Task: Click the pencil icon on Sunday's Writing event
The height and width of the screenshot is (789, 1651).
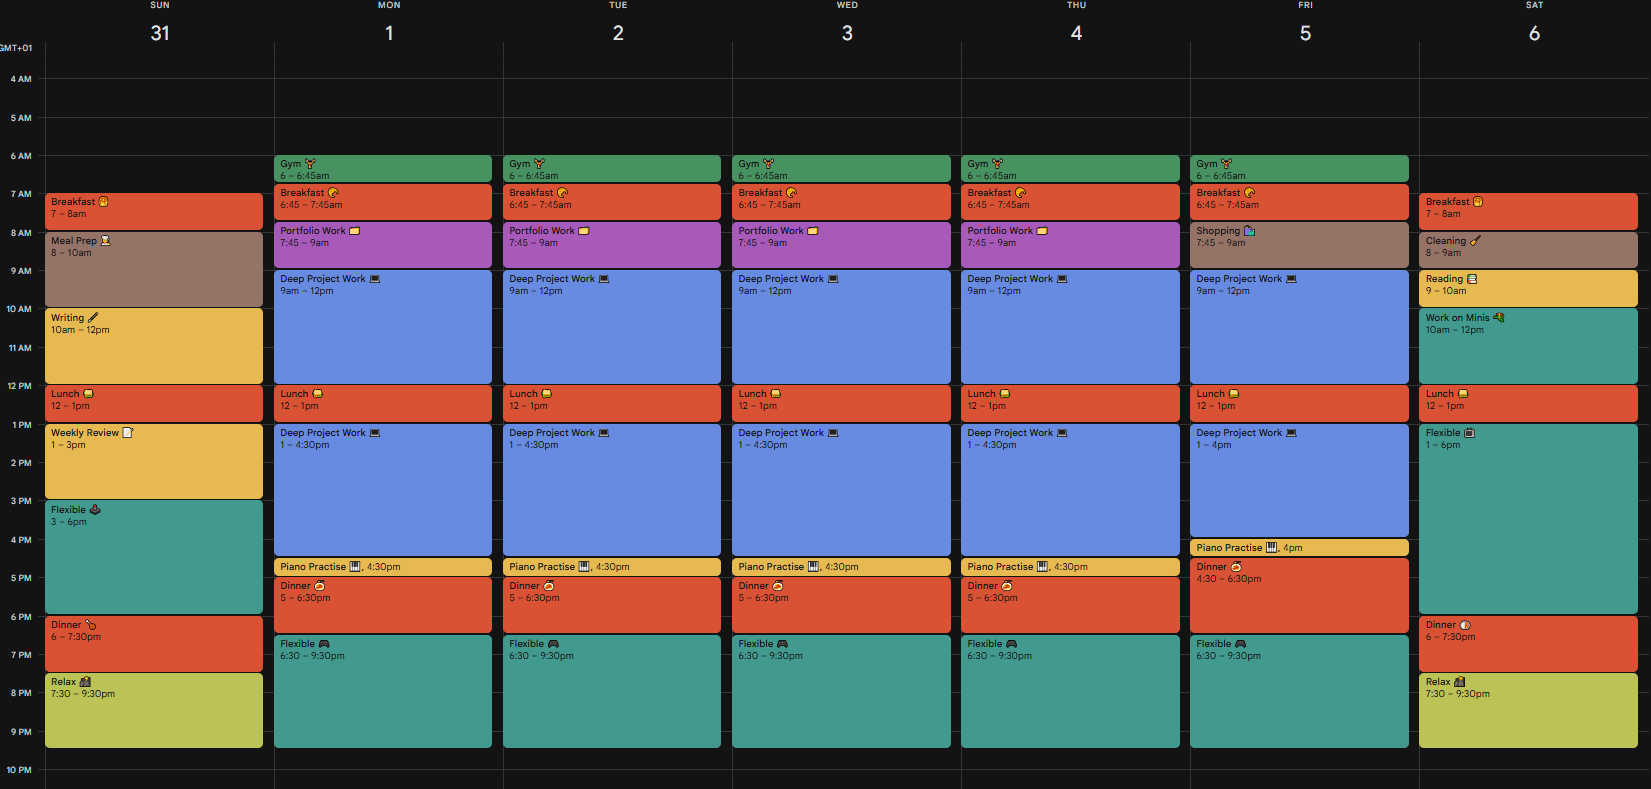Action: click(x=93, y=318)
